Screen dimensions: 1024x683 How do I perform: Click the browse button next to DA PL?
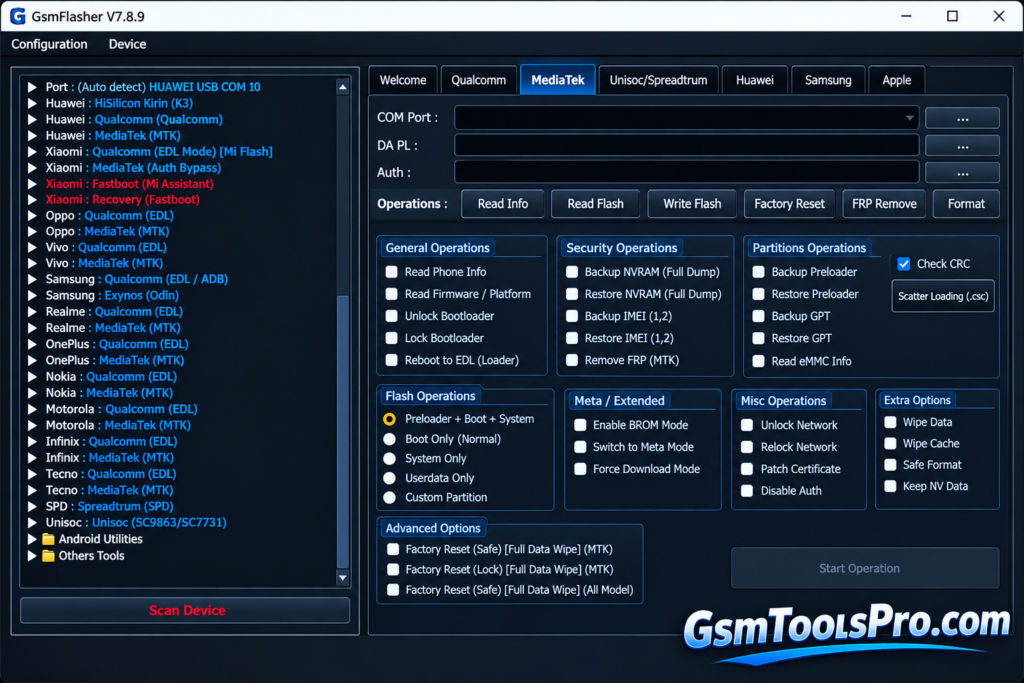(962, 146)
